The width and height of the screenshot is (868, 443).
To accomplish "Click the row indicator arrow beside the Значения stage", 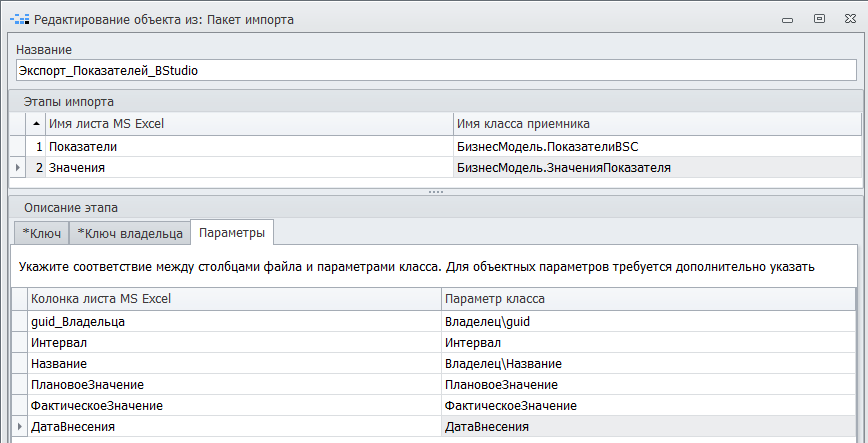I will tap(18, 168).
